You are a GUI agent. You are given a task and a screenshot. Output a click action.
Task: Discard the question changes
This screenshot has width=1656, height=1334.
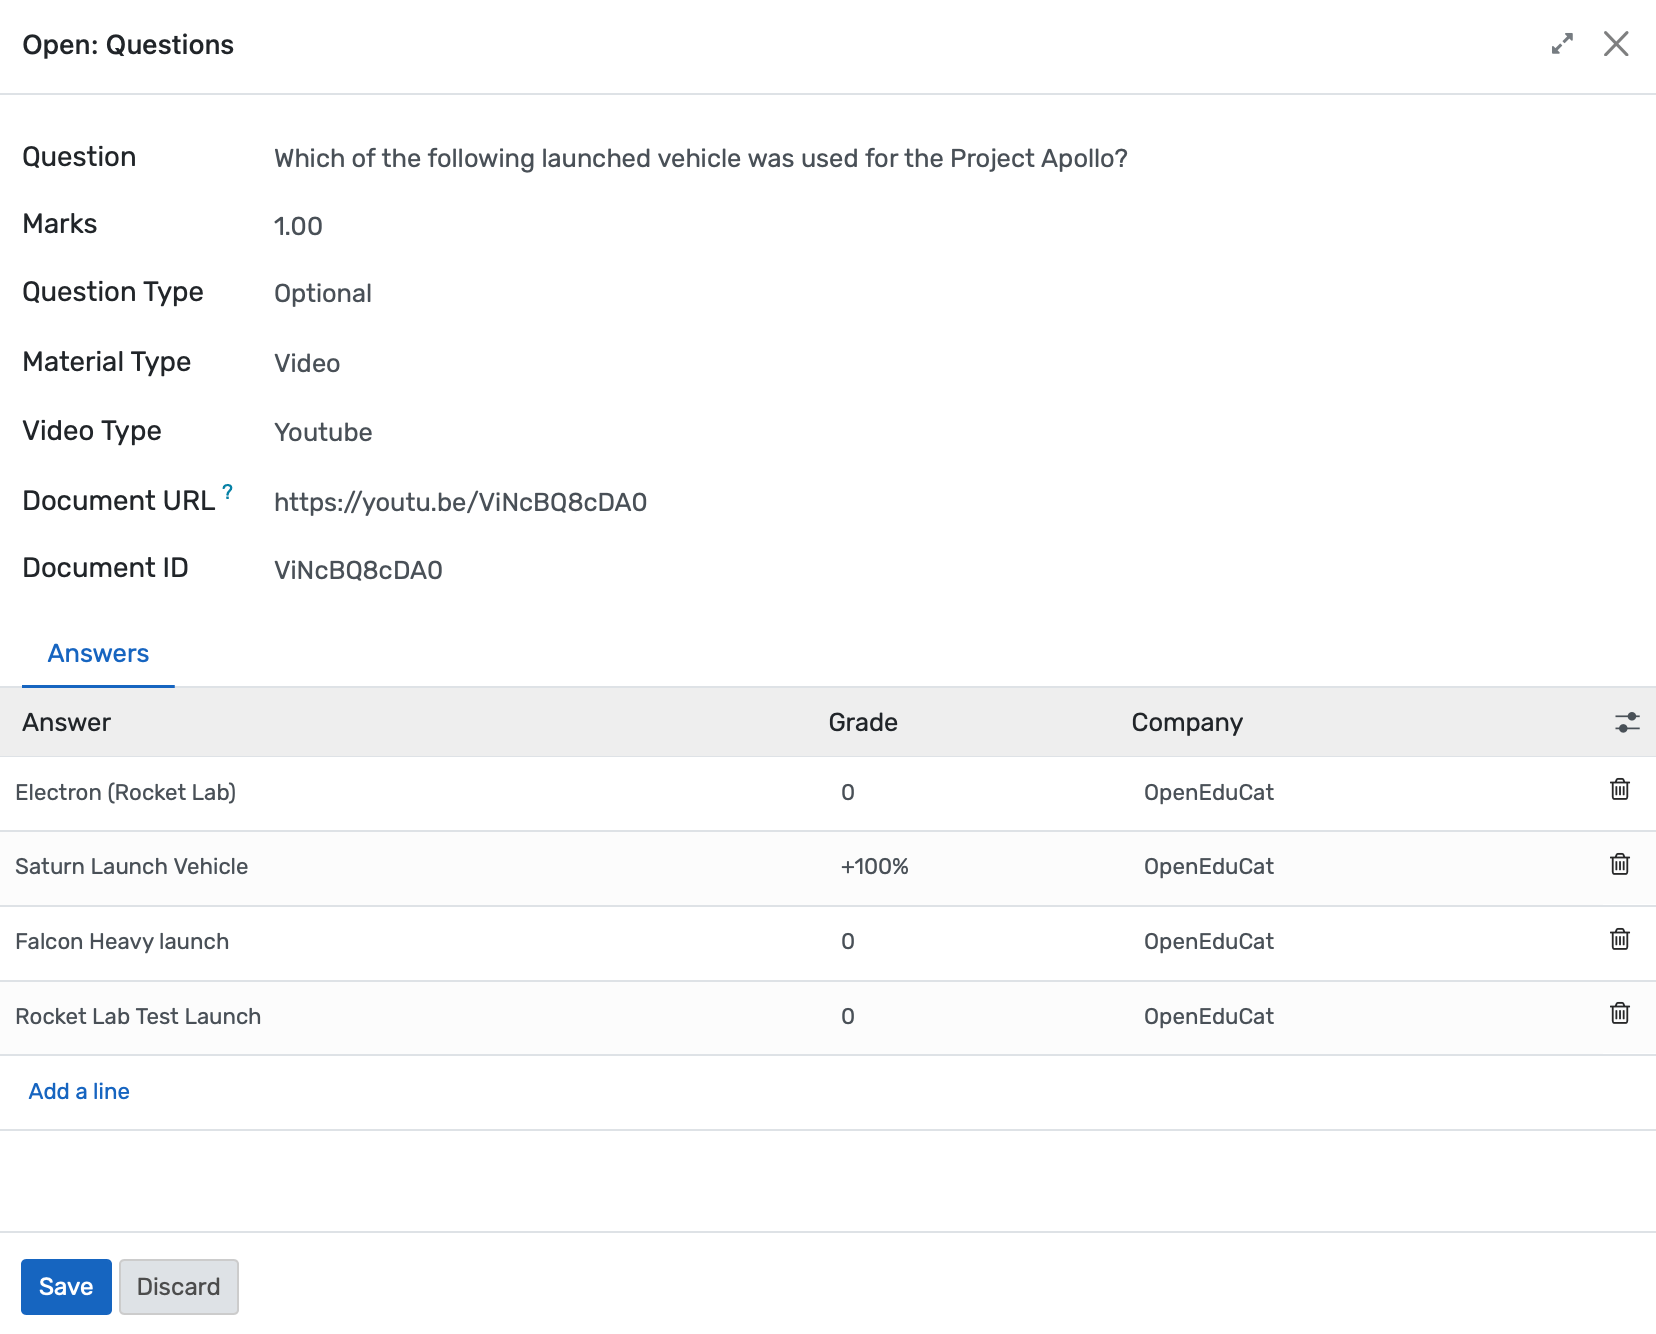(x=178, y=1286)
